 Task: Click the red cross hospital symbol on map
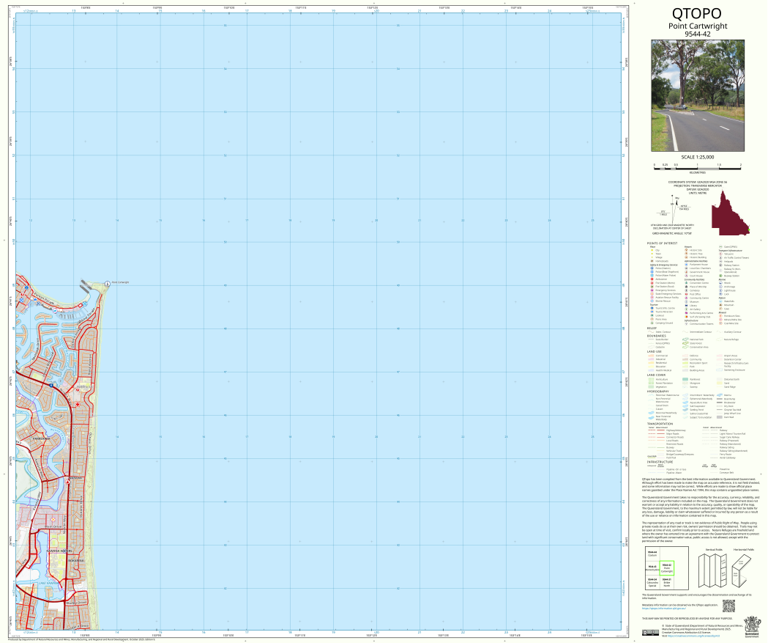click(77, 405)
